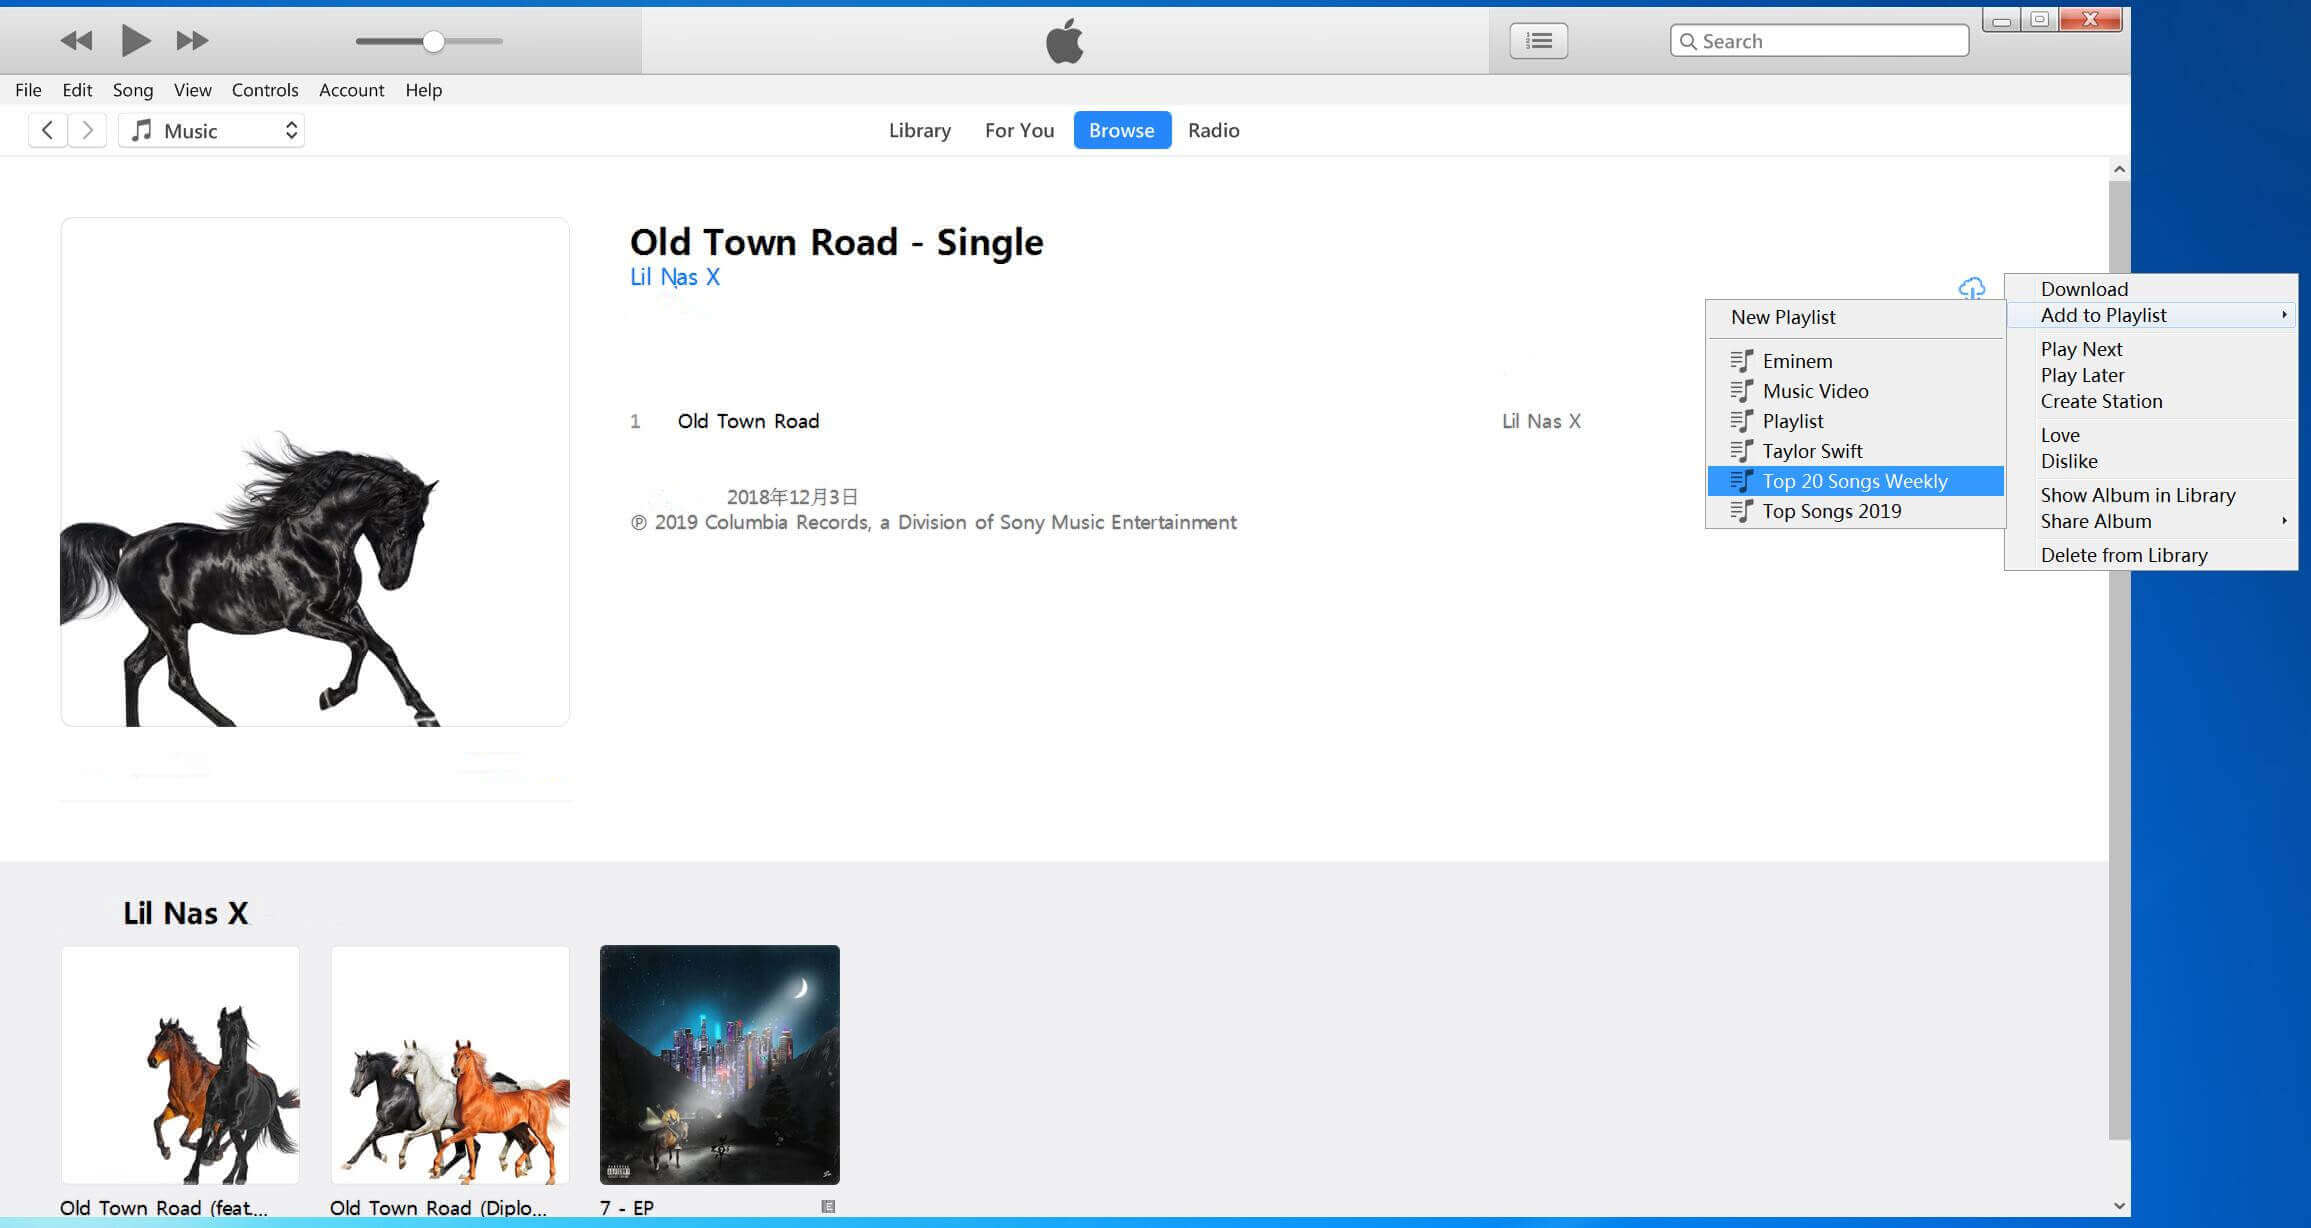2311x1228 pixels.
Task: Click the playlist icon next to Top Songs 2019
Action: 1739,509
